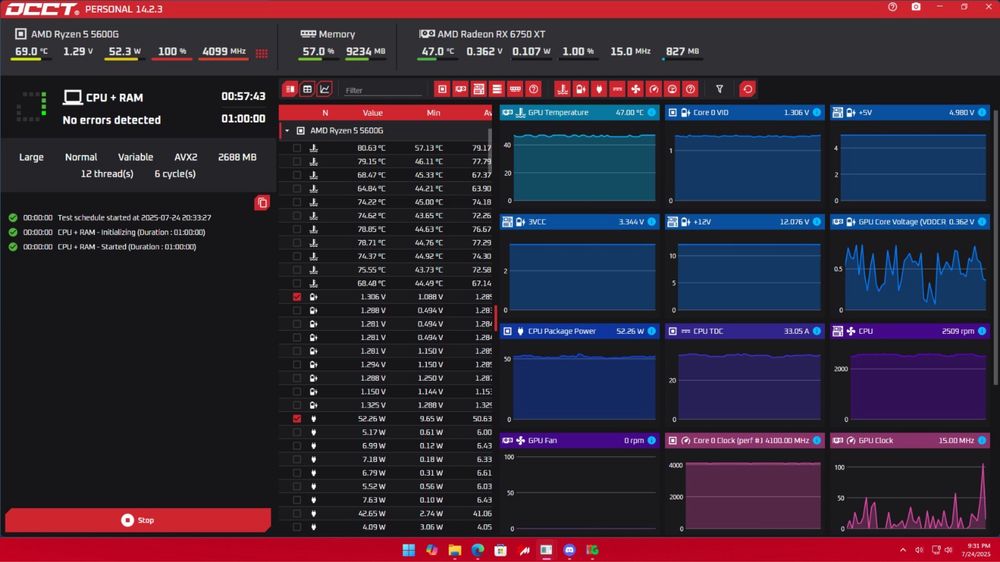This screenshot has height=562, width=1000.
Task: Open the help icon in title bar
Action: pyautogui.click(x=892, y=7)
